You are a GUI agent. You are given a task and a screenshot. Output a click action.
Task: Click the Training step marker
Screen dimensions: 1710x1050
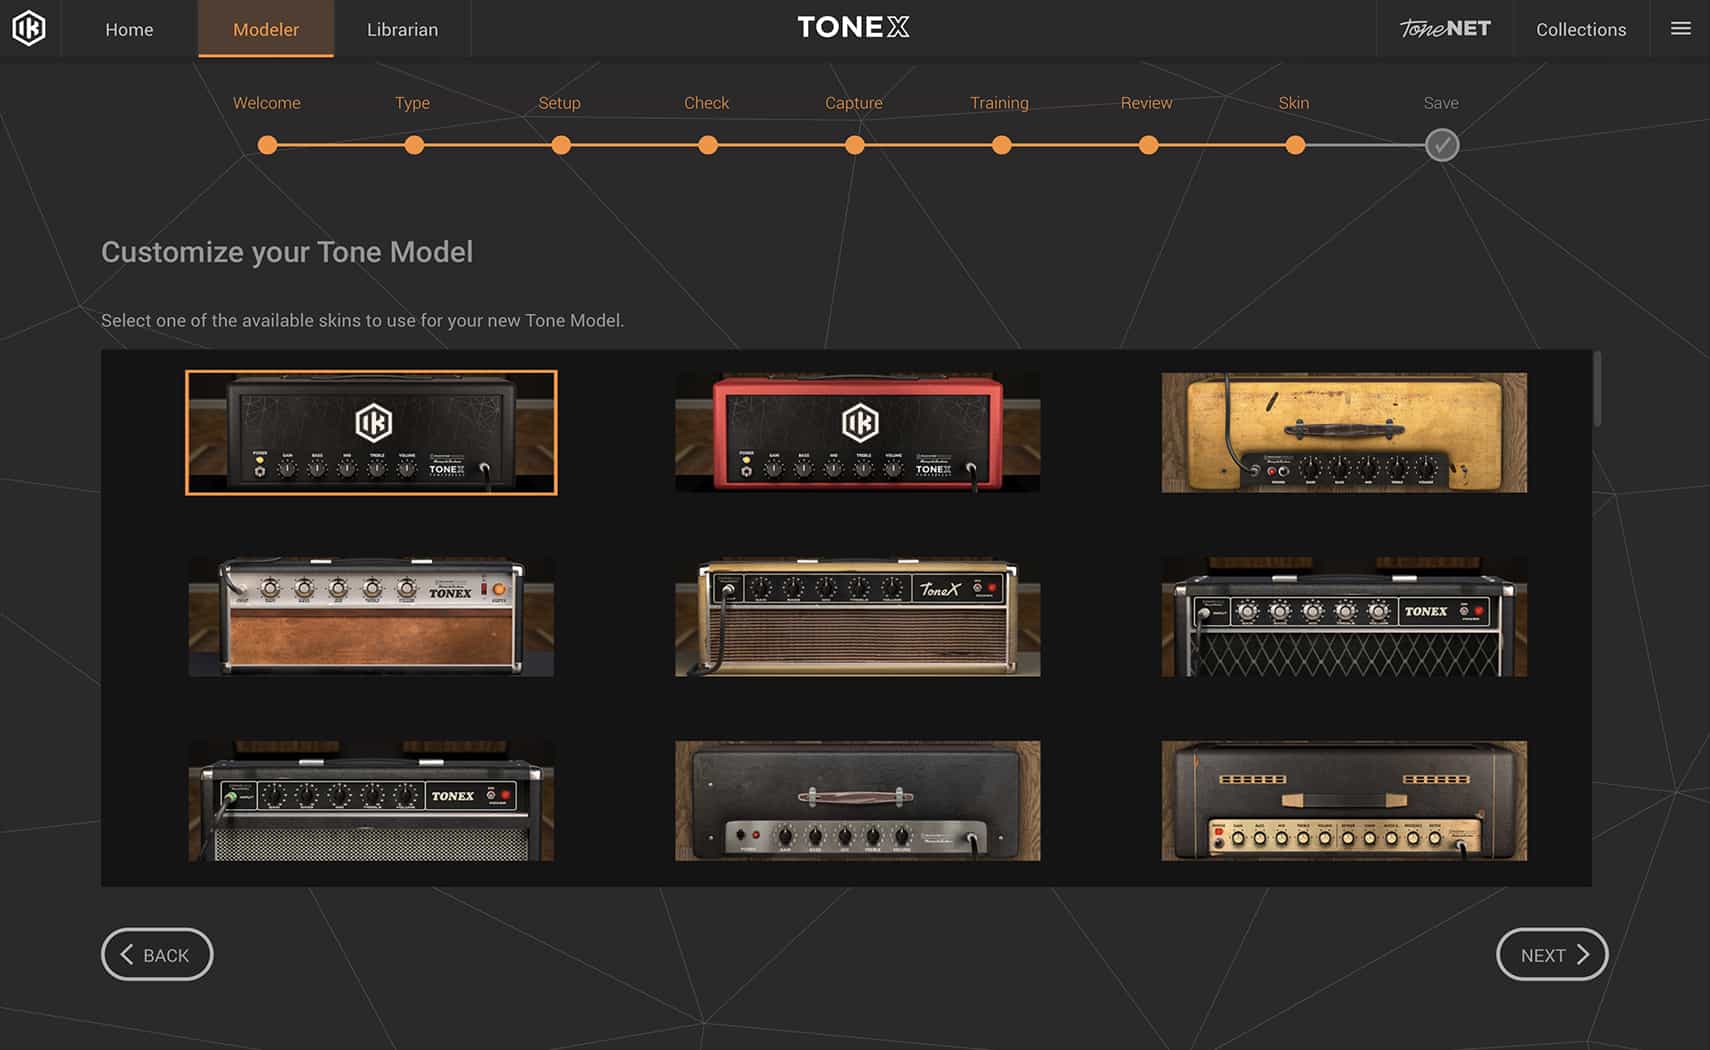click(x=1001, y=145)
